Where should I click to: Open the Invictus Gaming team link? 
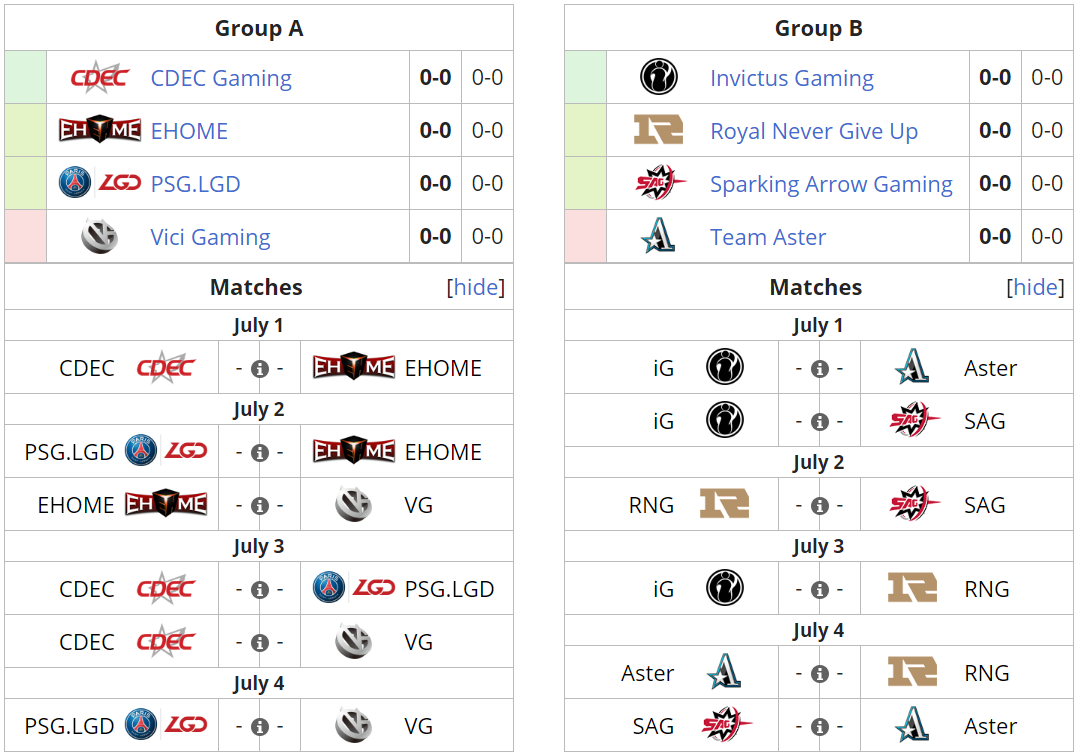point(792,78)
